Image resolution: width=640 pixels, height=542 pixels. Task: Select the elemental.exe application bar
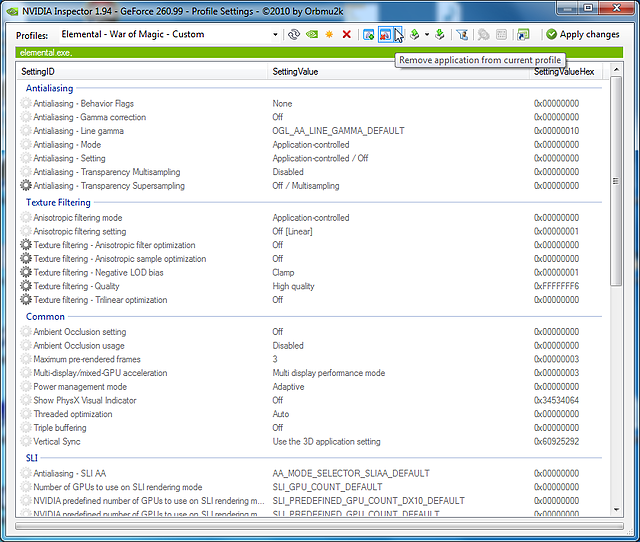point(319,53)
